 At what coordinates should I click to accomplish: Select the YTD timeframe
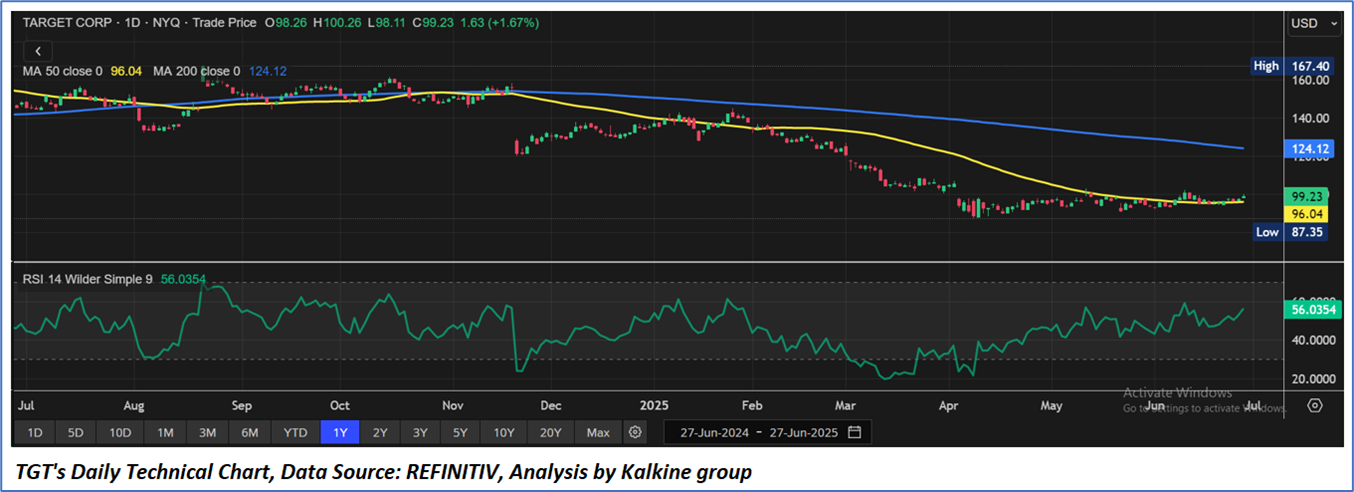click(295, 433)
